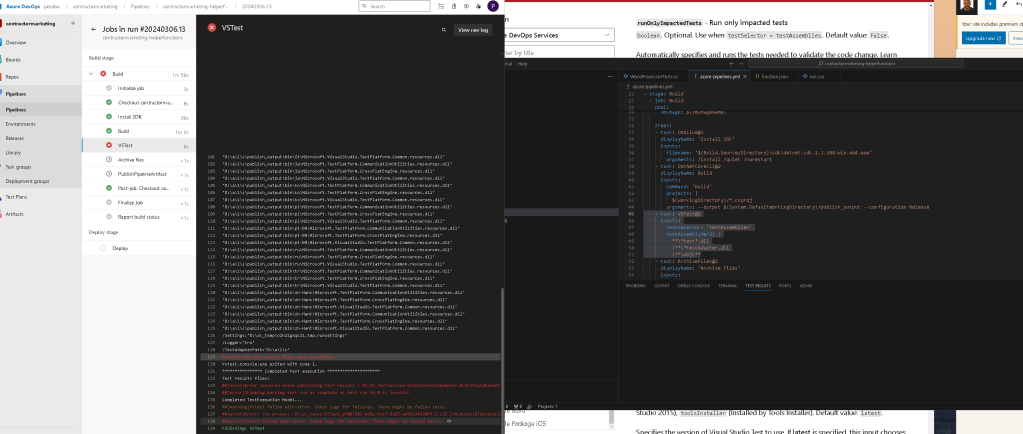Open the OUTPUT panel tab
The width and height of the screenshot is (1023, 434).
click(662, 286)
